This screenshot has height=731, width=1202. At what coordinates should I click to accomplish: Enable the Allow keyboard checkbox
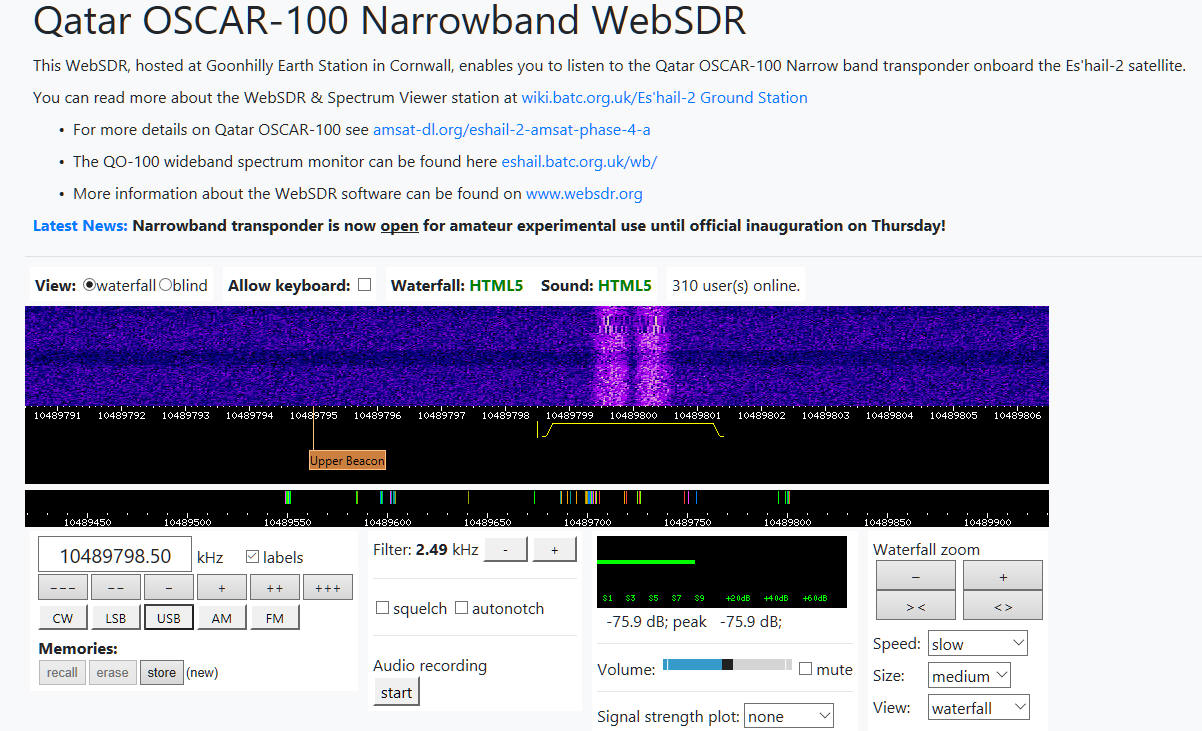[365, 285]
